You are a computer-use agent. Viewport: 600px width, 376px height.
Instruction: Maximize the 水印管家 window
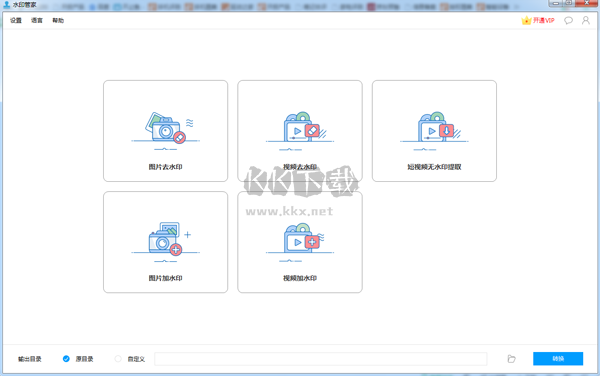568,3
